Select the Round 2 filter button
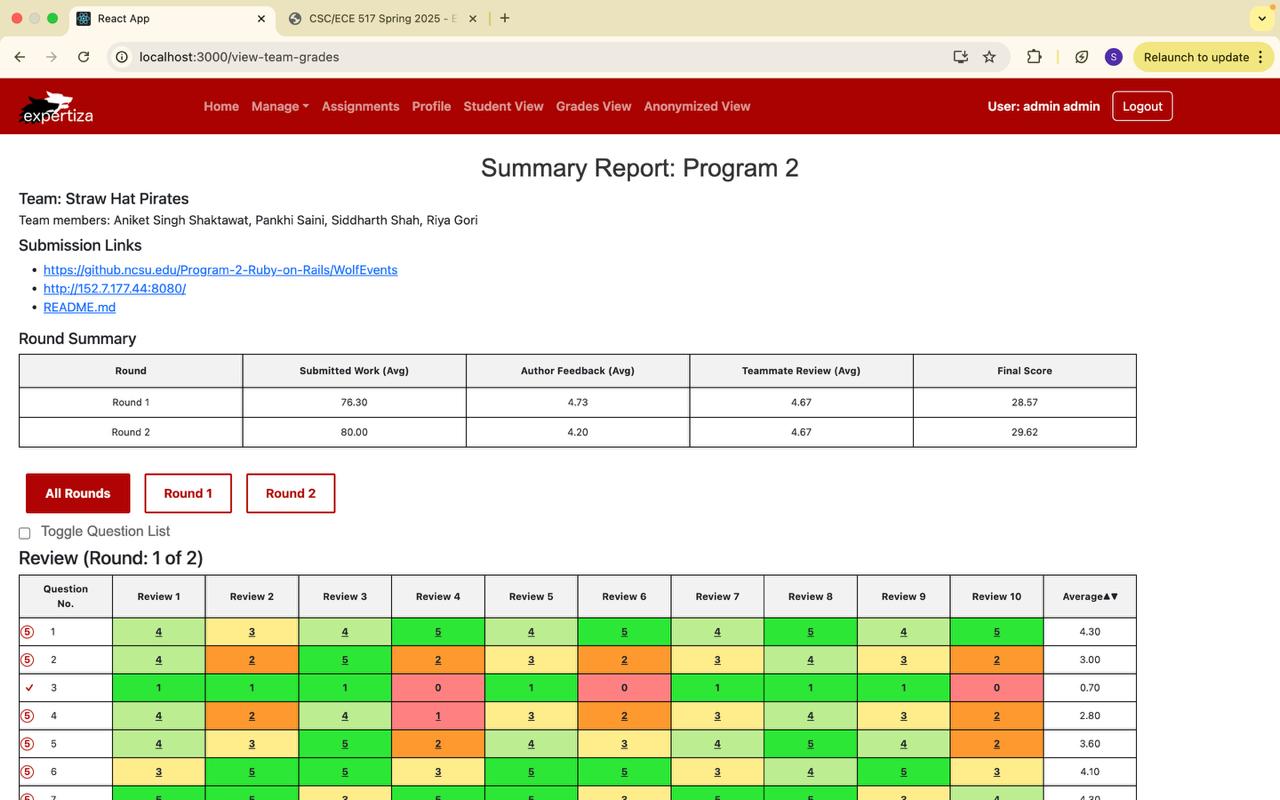Screen dimensions: 1280x800 (x=290, y=493)
